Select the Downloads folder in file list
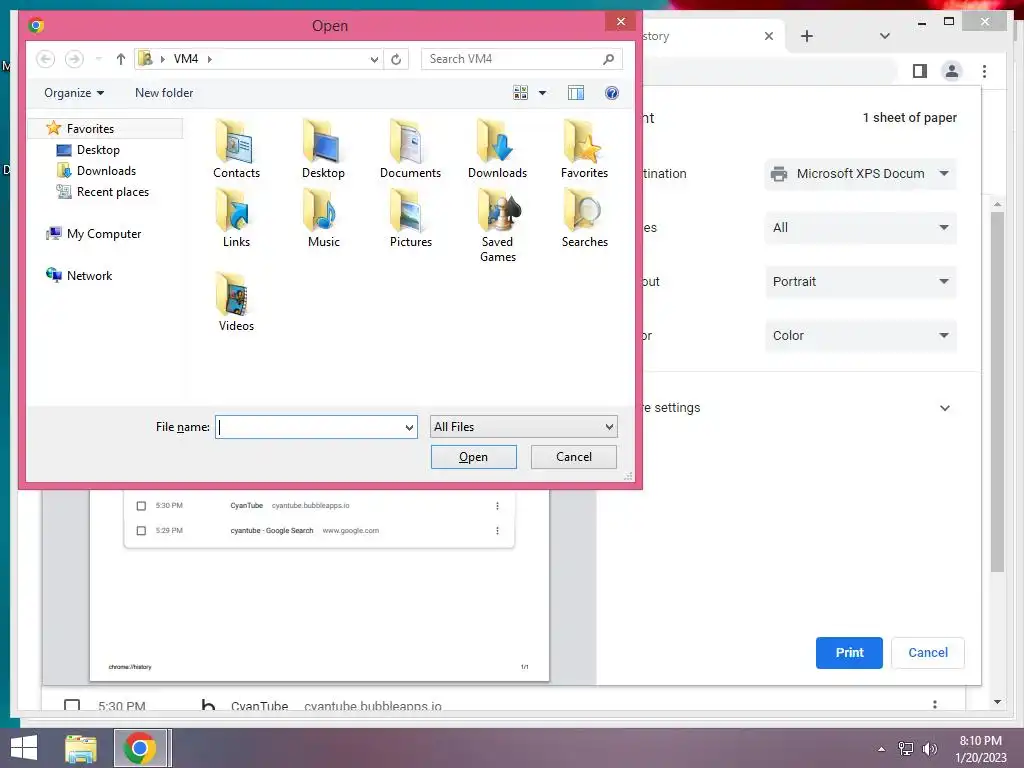 point(497,149)
